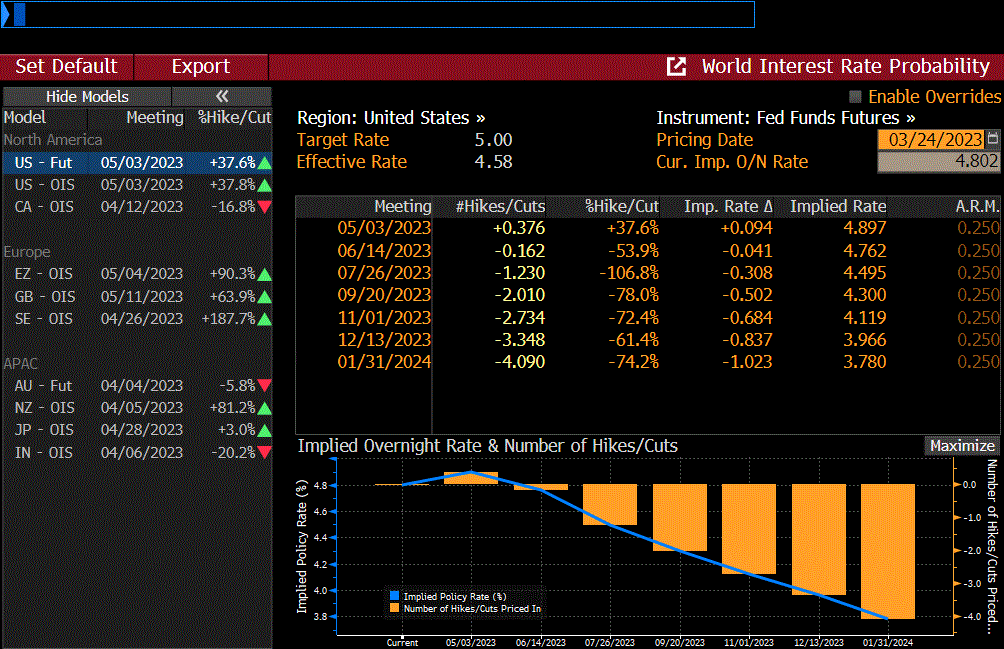Open the Instrument: Fed Funds Futures selector
The height and width of the screenshot is (649, 1004).
pyautogui.click(x=786, y=118)
